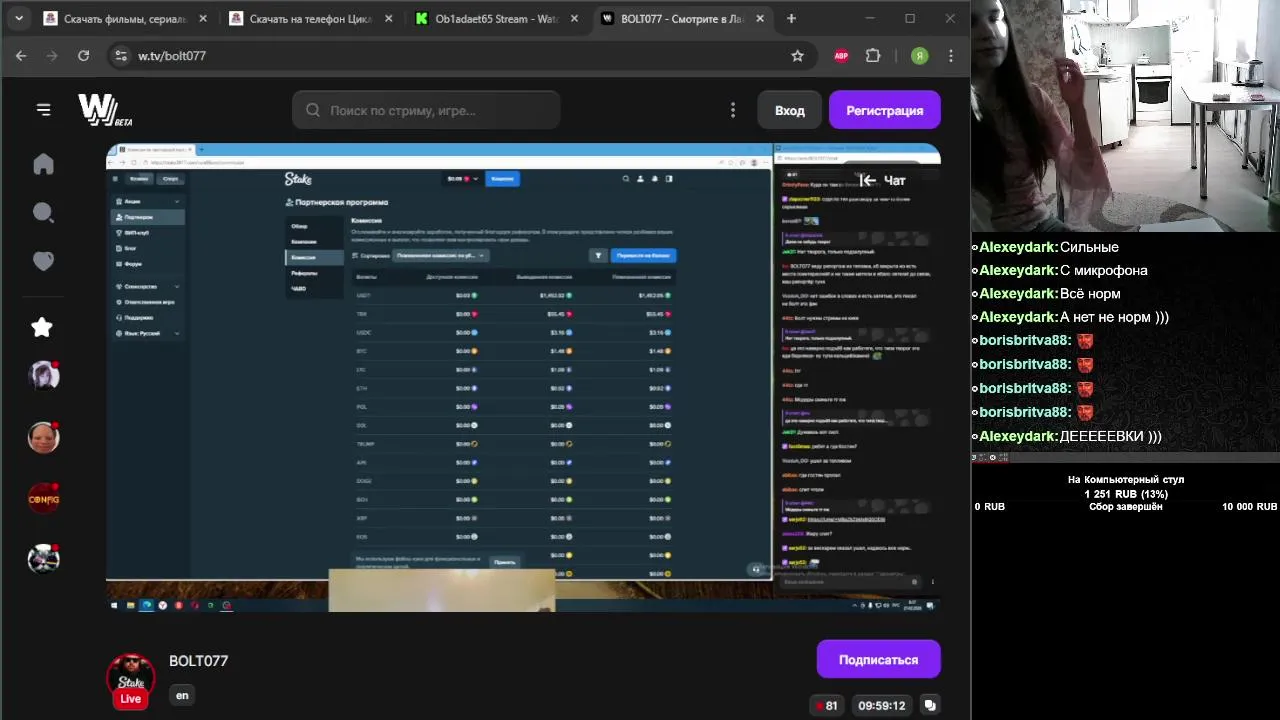Open the w.tv hamburger menu
Screen dimensions: 1280x720
click(x=43, y=110)
